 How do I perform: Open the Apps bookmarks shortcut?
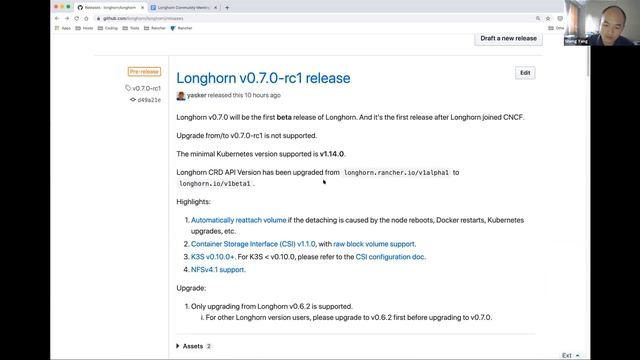point(62,28)
